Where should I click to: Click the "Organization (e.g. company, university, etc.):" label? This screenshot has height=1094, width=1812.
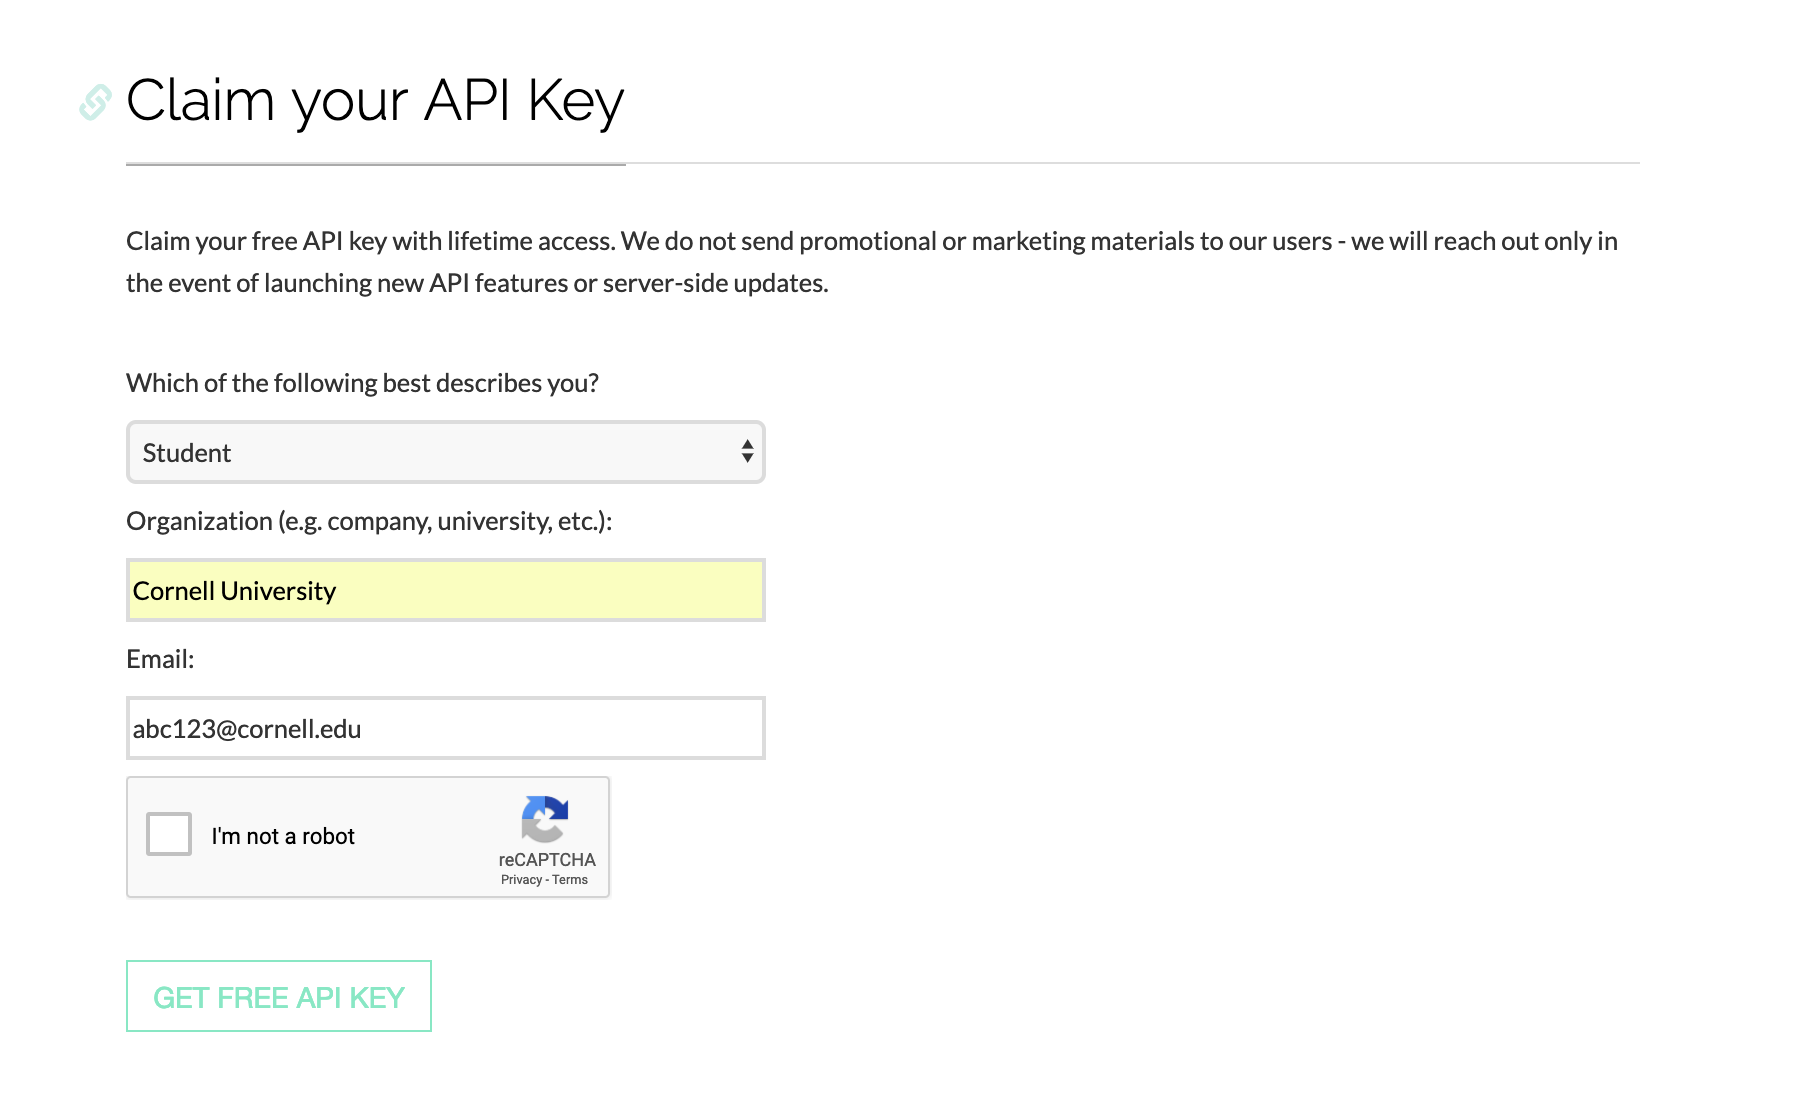tap(369, 521)
